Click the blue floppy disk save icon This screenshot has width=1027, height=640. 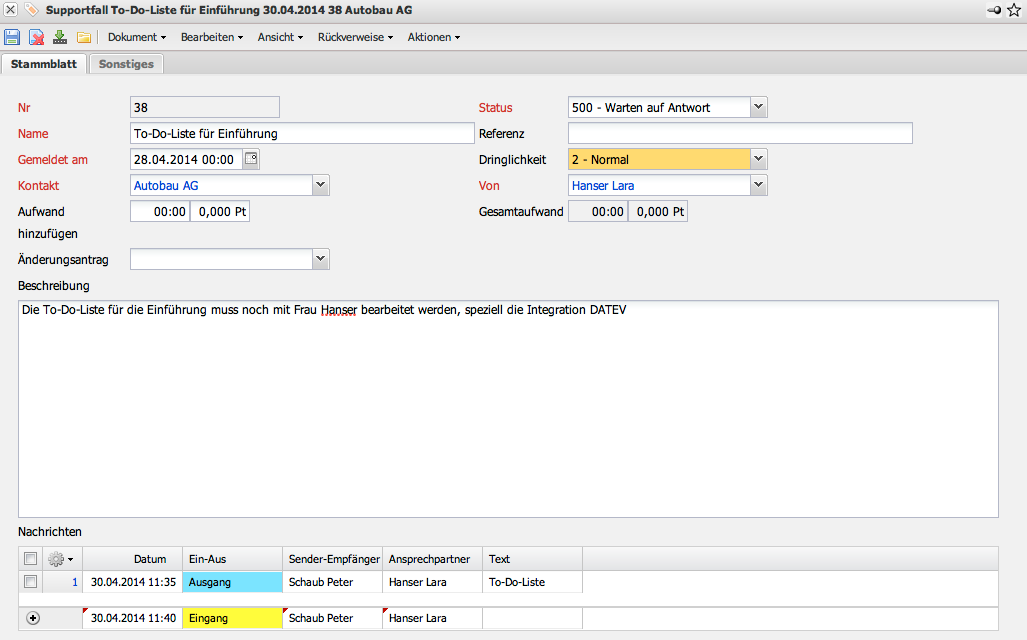click(x=12, y=37)
